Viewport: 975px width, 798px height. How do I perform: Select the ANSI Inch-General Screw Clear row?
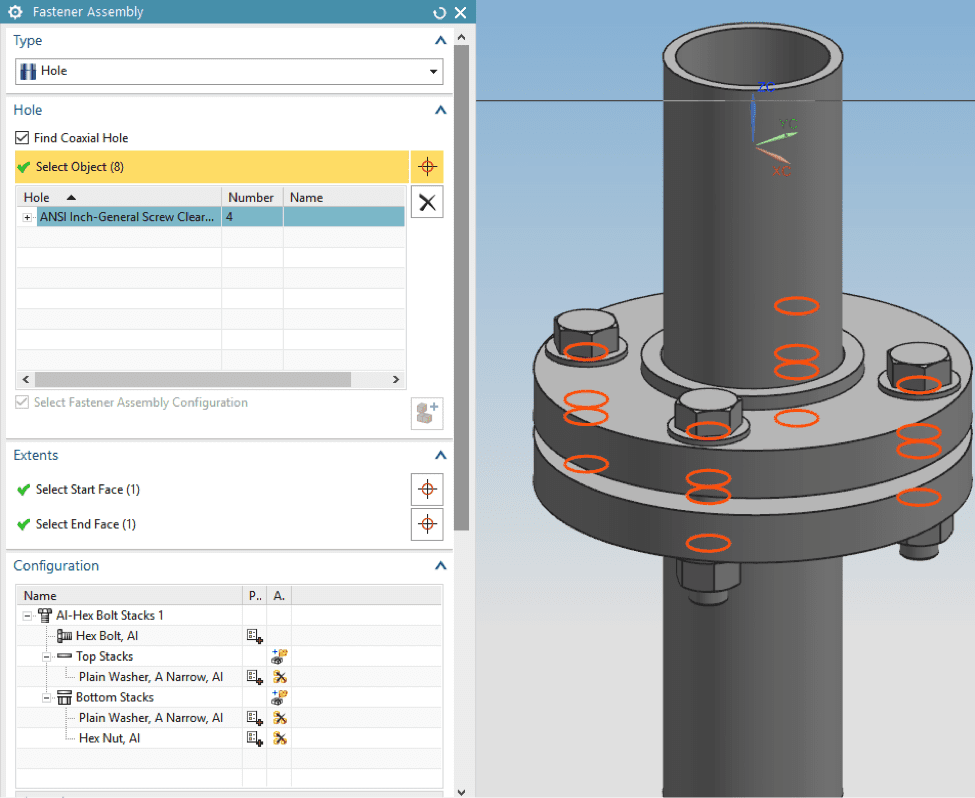tap(127, 216)
